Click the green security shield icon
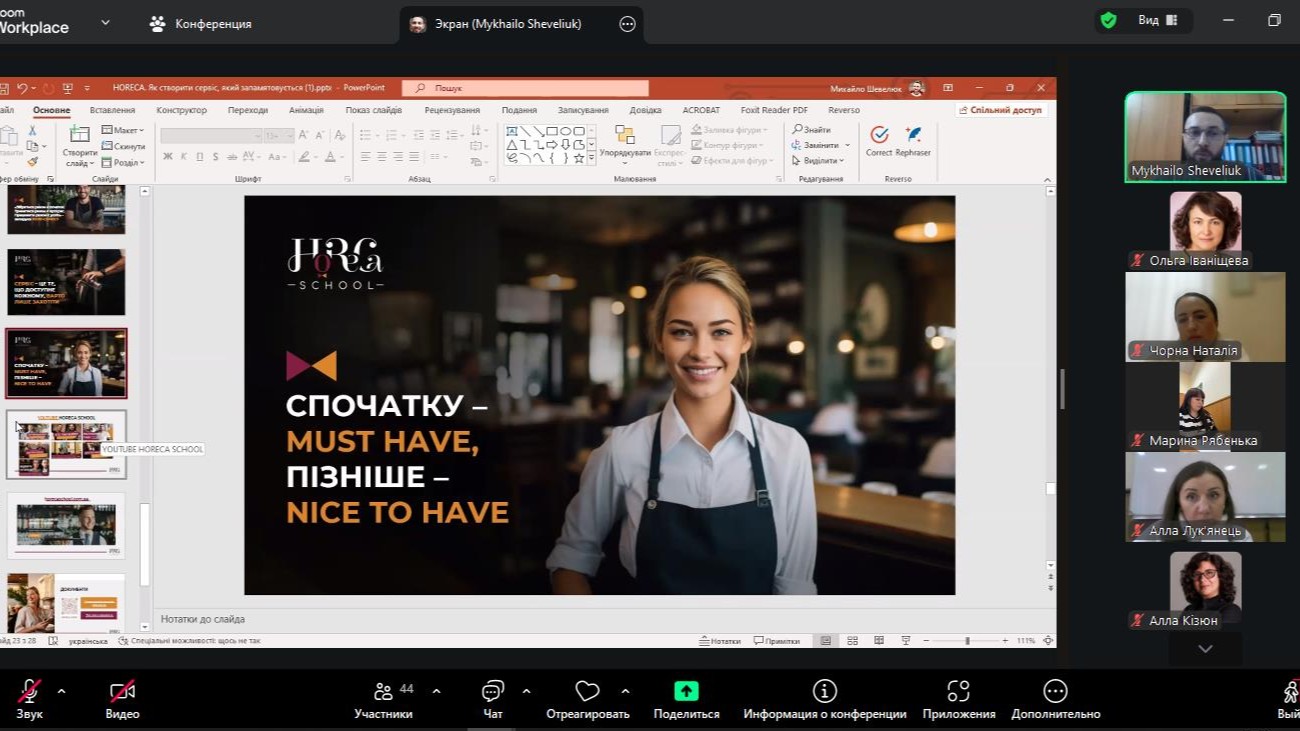This screenshot has height=731, width=1300. (x=1108, y=20)
